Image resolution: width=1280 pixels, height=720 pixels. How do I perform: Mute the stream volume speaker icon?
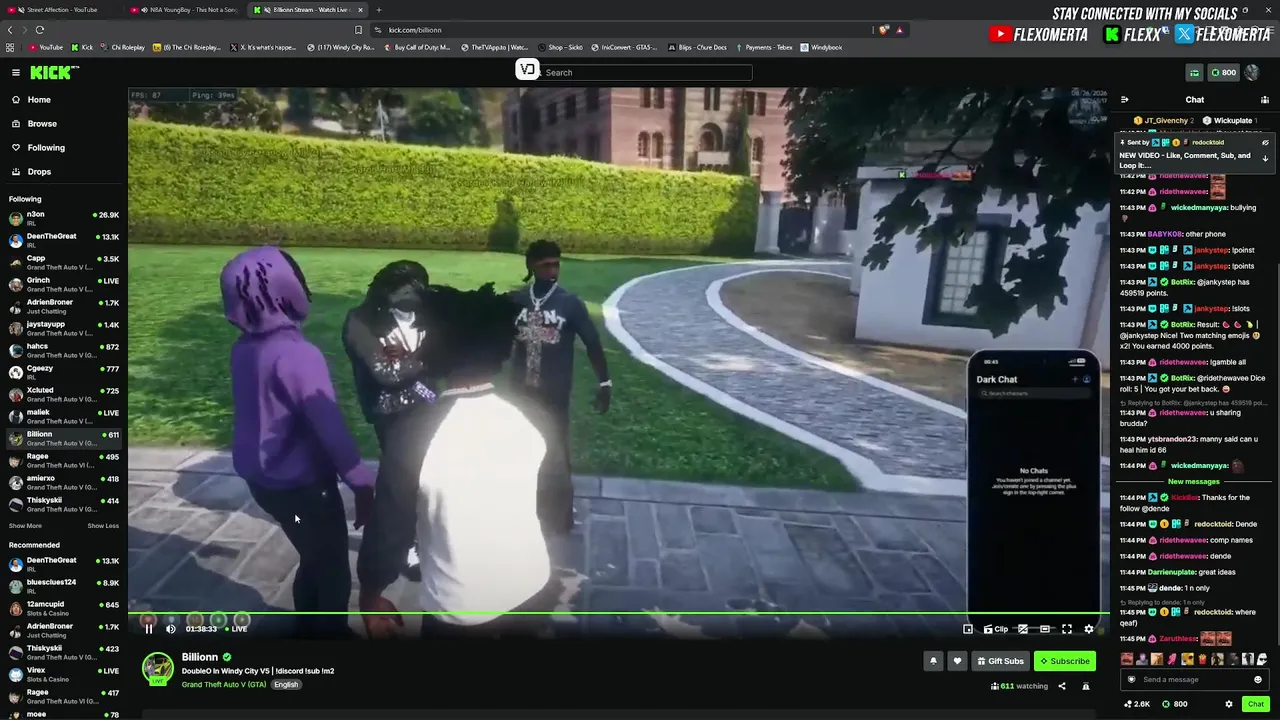click(x=171, y=629)
